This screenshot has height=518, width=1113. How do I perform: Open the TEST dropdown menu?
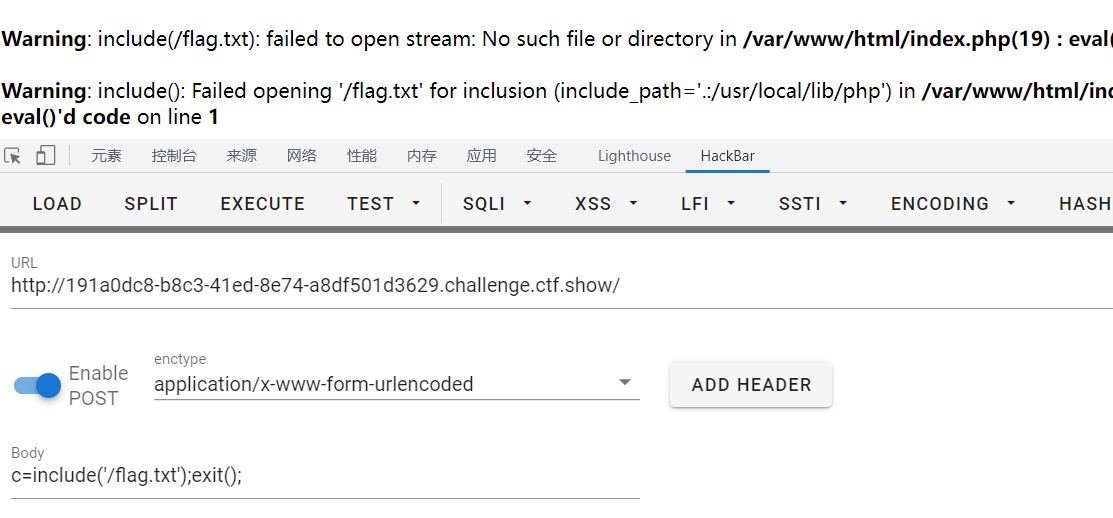pyautogui.click(x=384, y=204)
